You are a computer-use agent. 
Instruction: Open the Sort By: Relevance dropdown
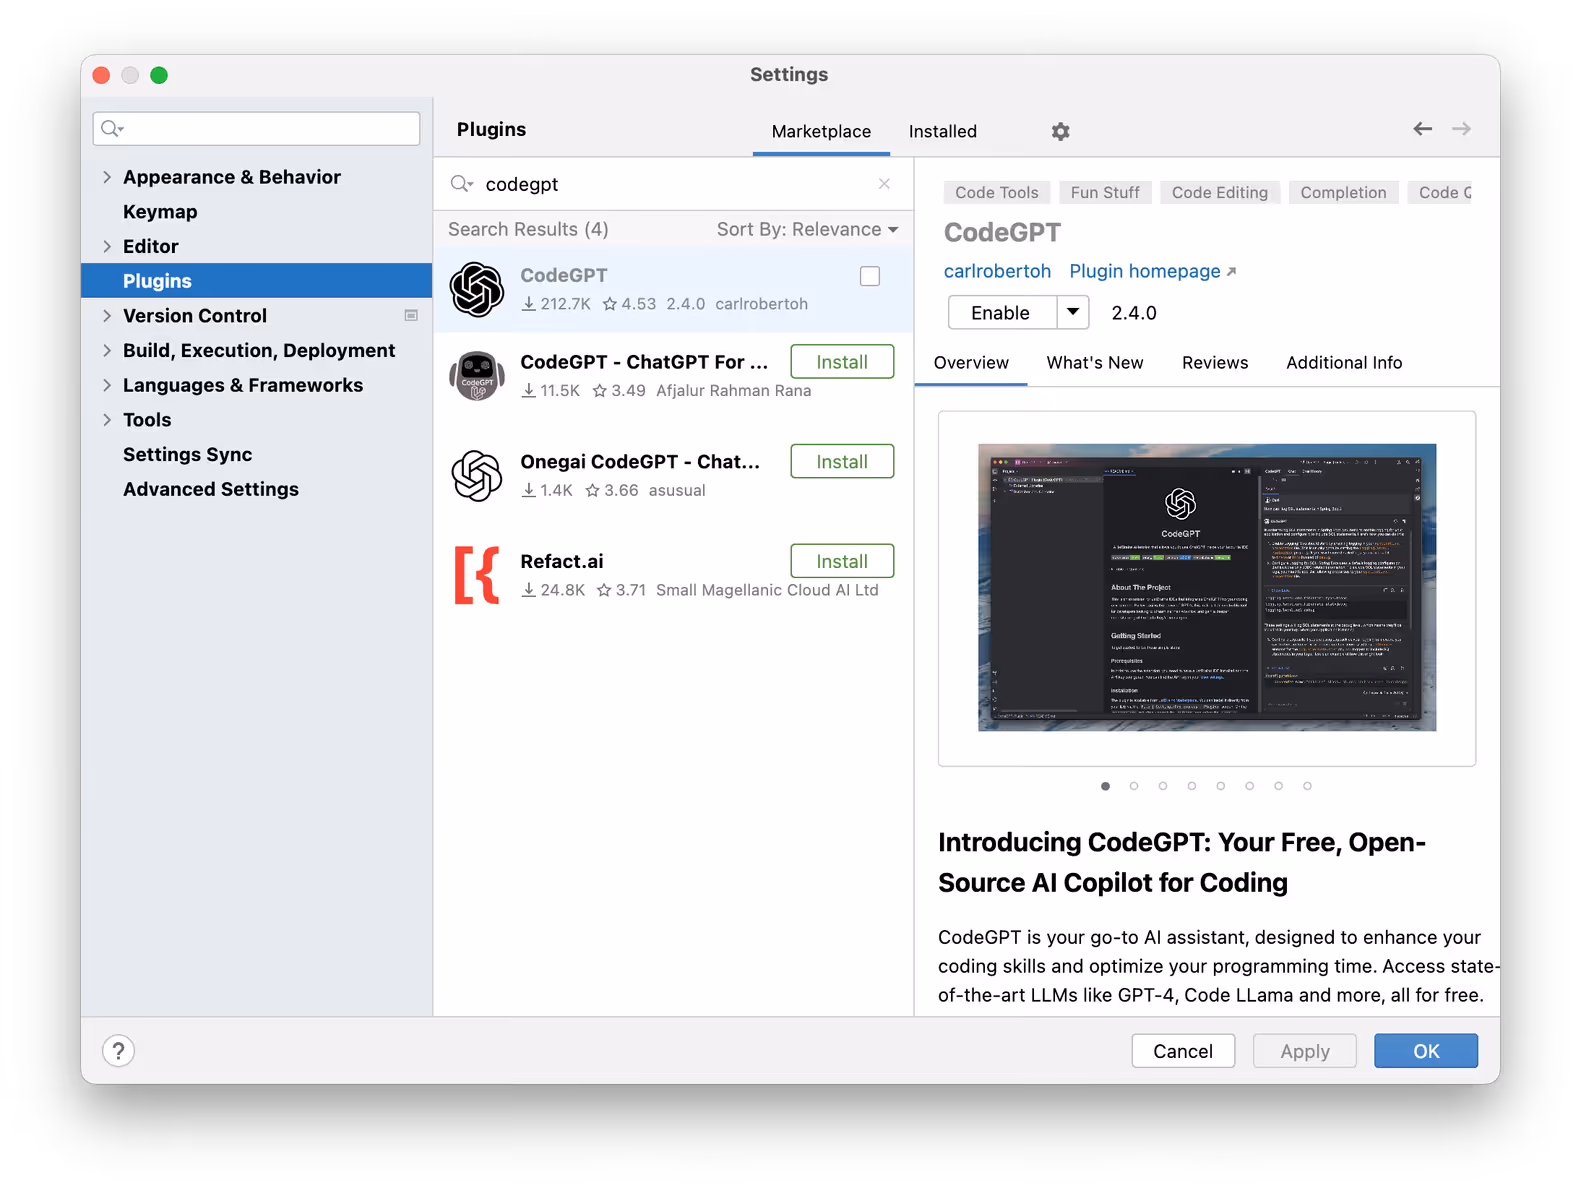pos(807,229)
